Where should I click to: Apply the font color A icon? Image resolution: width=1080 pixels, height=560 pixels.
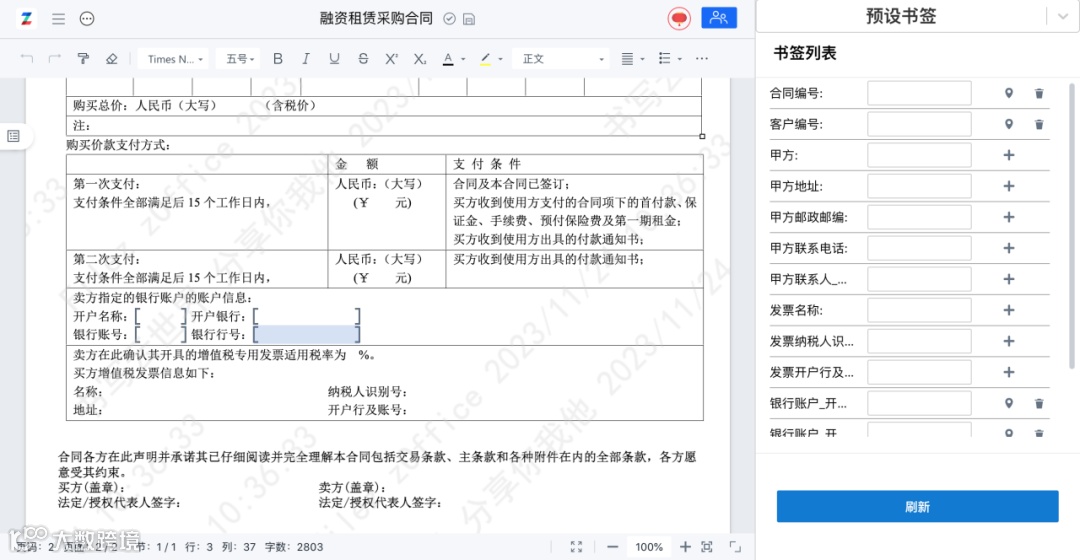(x=448, y=59)
